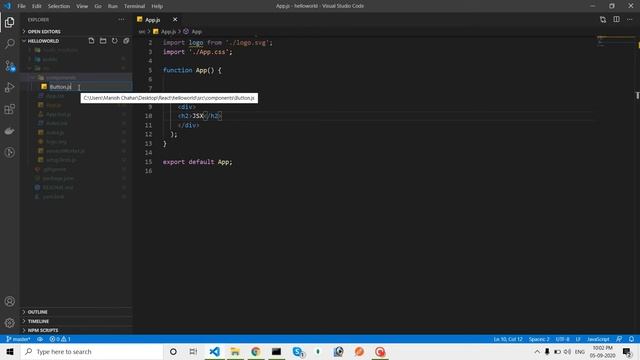Open the File menu
The image size is (640, 360).
click(22, 6)
